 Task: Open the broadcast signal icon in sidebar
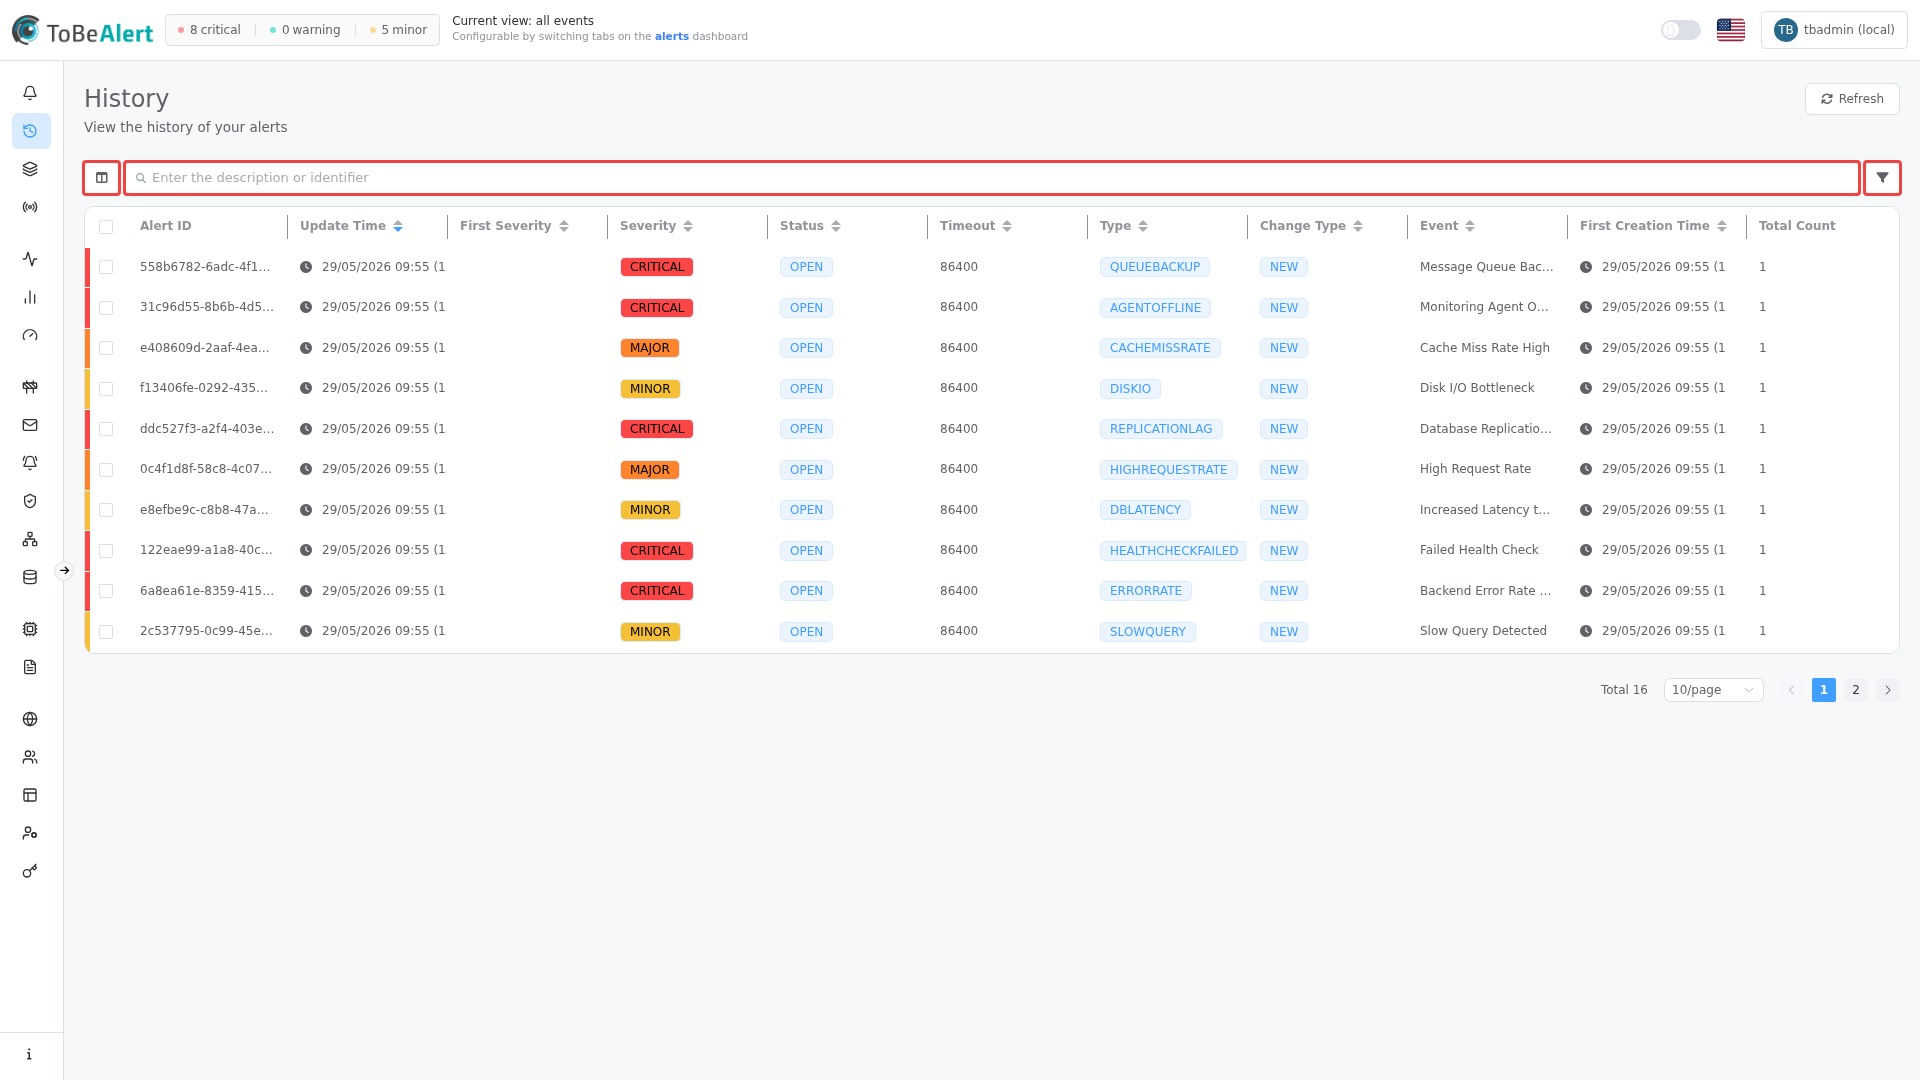tap(30, 207)
